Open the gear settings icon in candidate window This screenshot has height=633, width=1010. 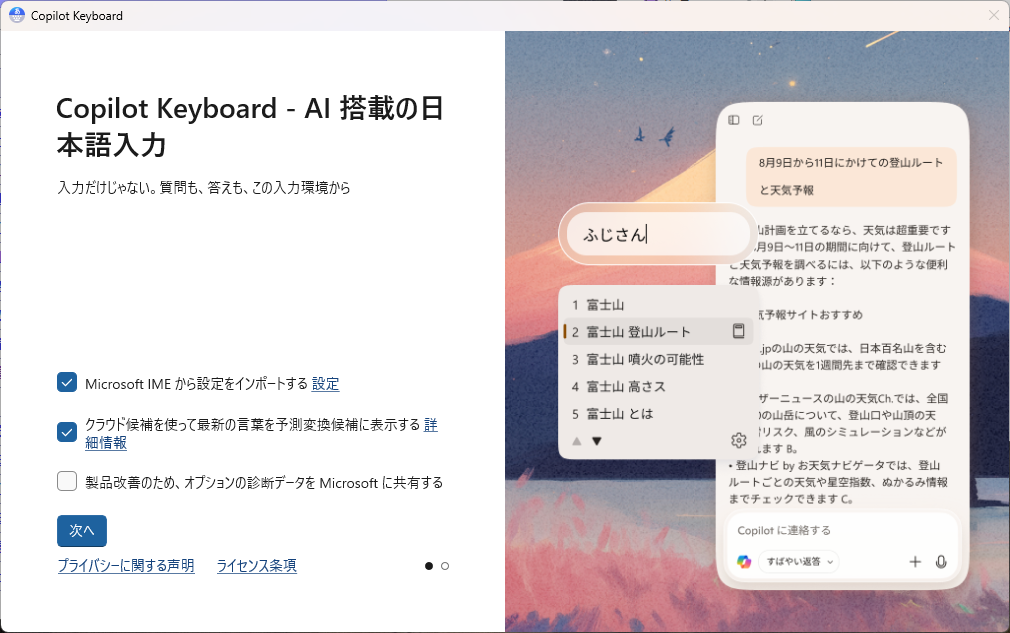pyautogui.click(x=739, y=440)
